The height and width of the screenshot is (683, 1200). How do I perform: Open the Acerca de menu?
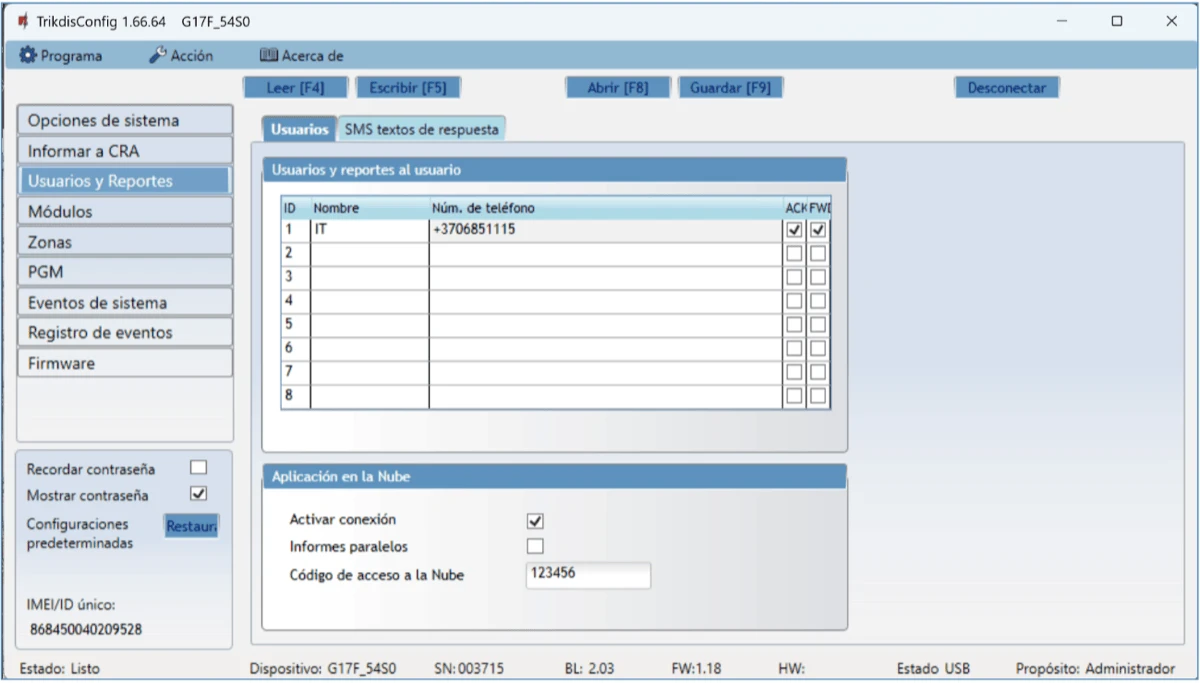tap(301, 56)
